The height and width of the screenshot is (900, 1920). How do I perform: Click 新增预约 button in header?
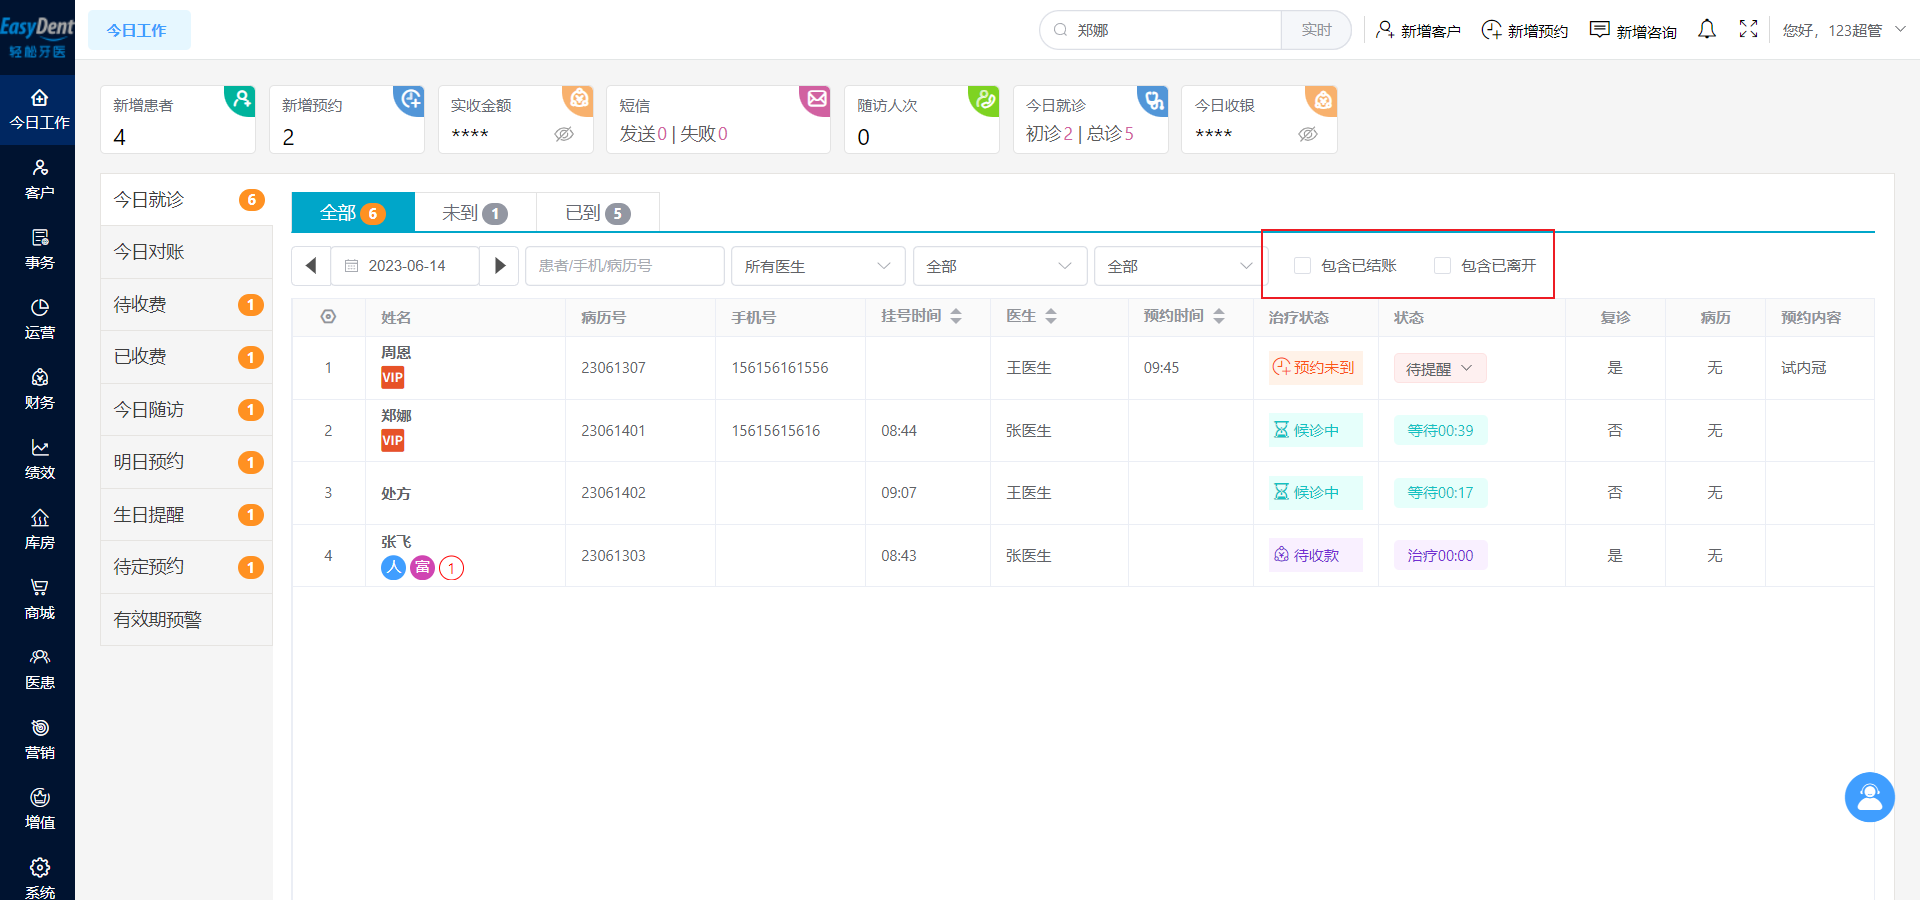[1524, 30]
